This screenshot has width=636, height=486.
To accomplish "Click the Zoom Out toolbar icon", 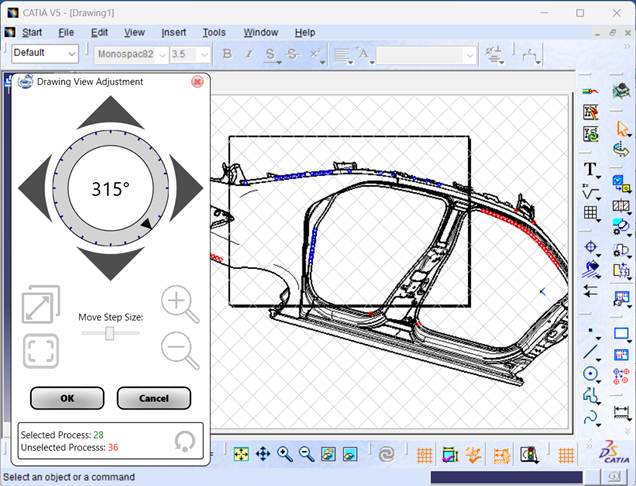I will coord(306,454).
